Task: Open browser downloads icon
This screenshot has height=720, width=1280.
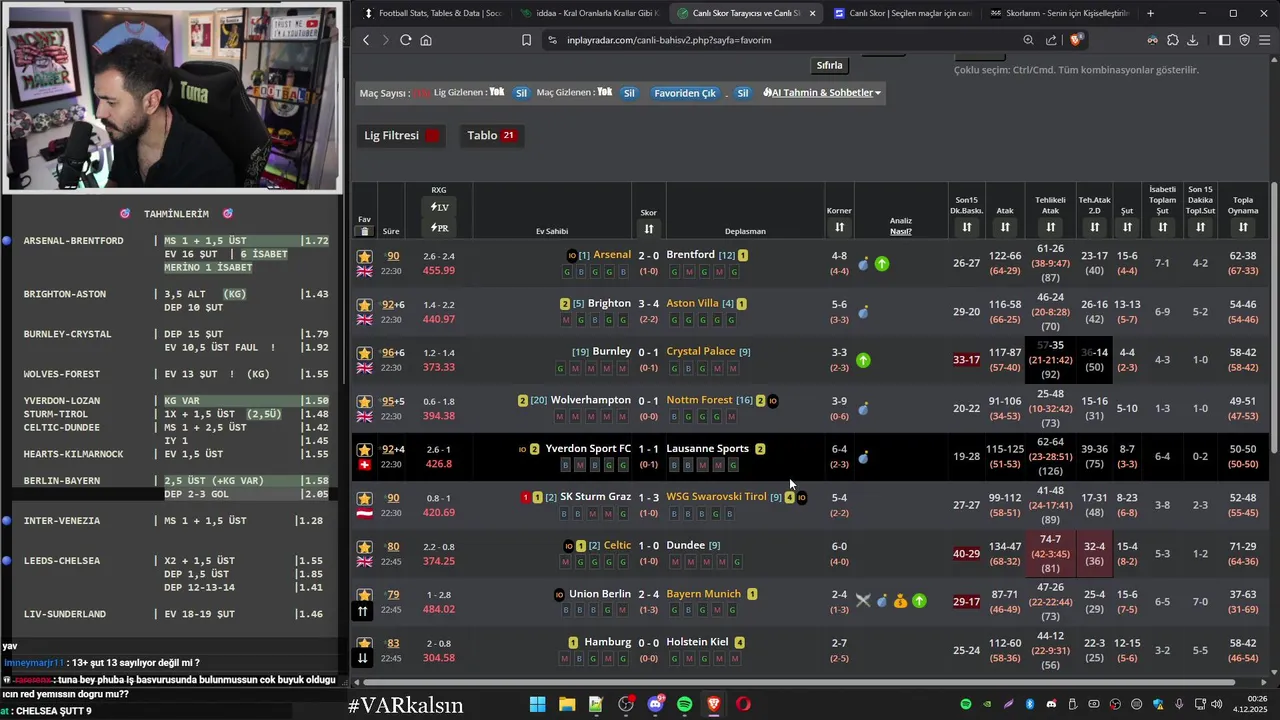Action: pos(1192,40)
